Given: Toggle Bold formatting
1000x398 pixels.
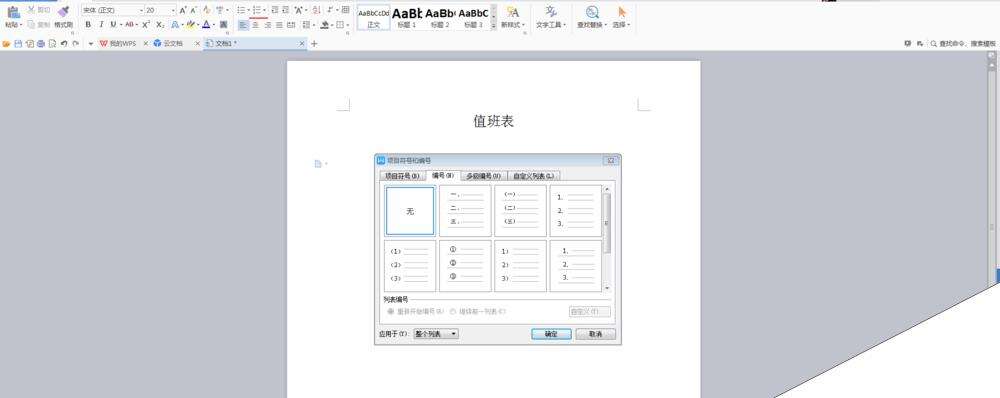Looking at the screenshot, I should pyautogui.click(x=88, y=24).
